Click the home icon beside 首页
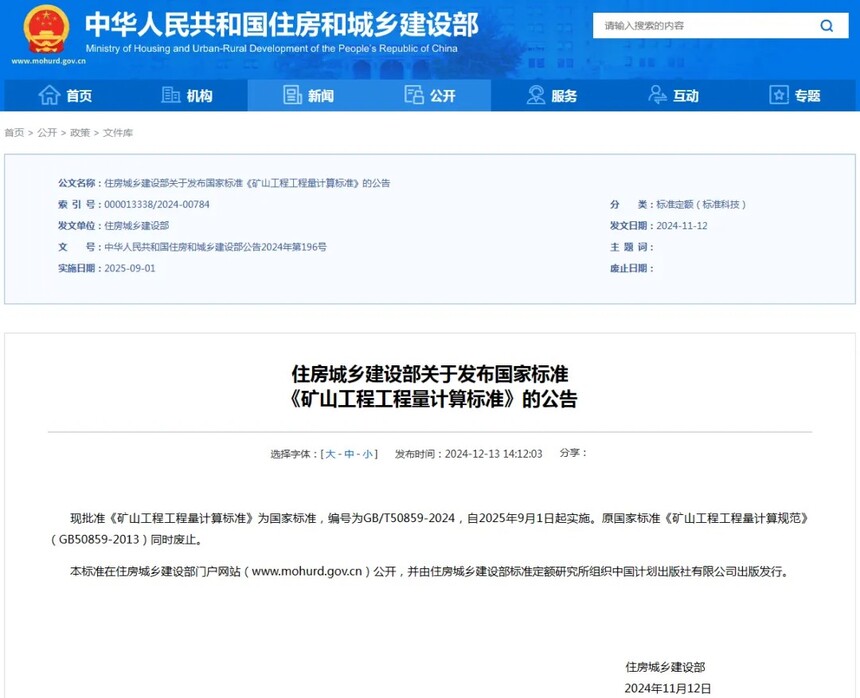 click(x=49, y=95)
